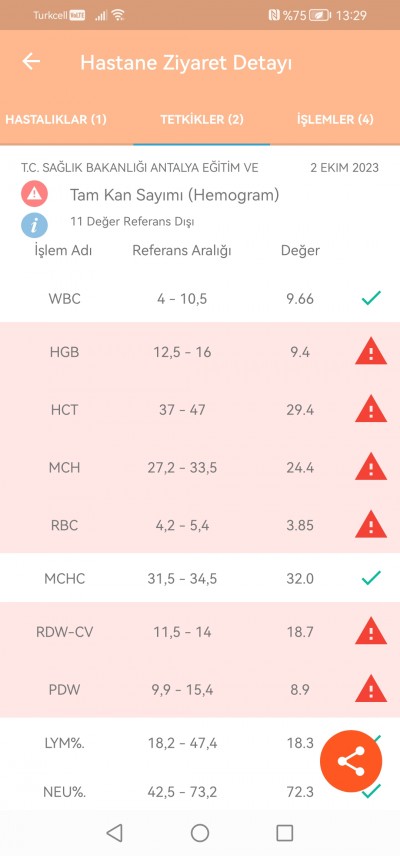Switch to the HASTALIKLAR (1) tab
Screen dimensions: 400x856
point(56,120)
